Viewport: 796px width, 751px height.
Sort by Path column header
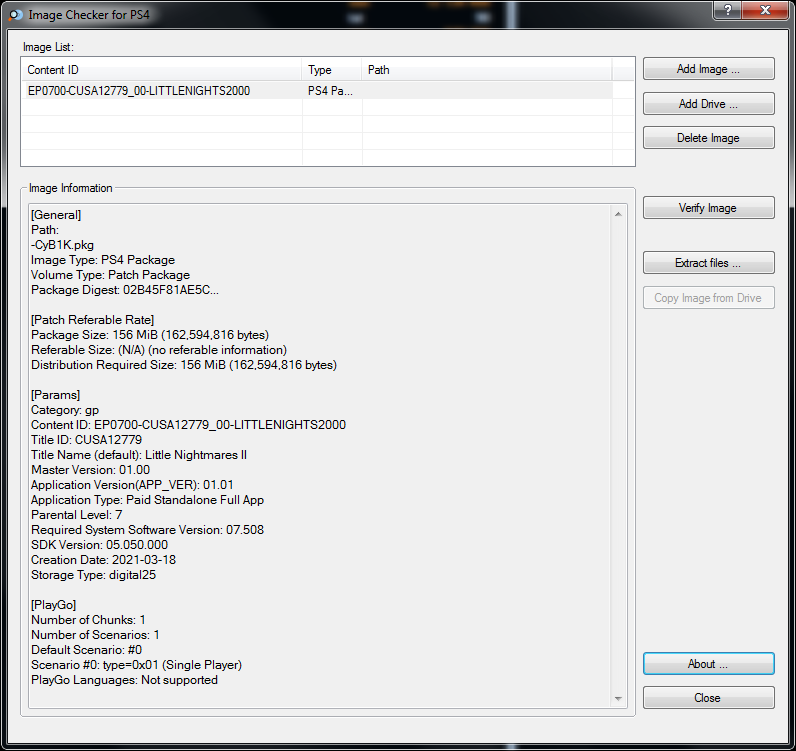pyautogui.click(x=486, y=70)
